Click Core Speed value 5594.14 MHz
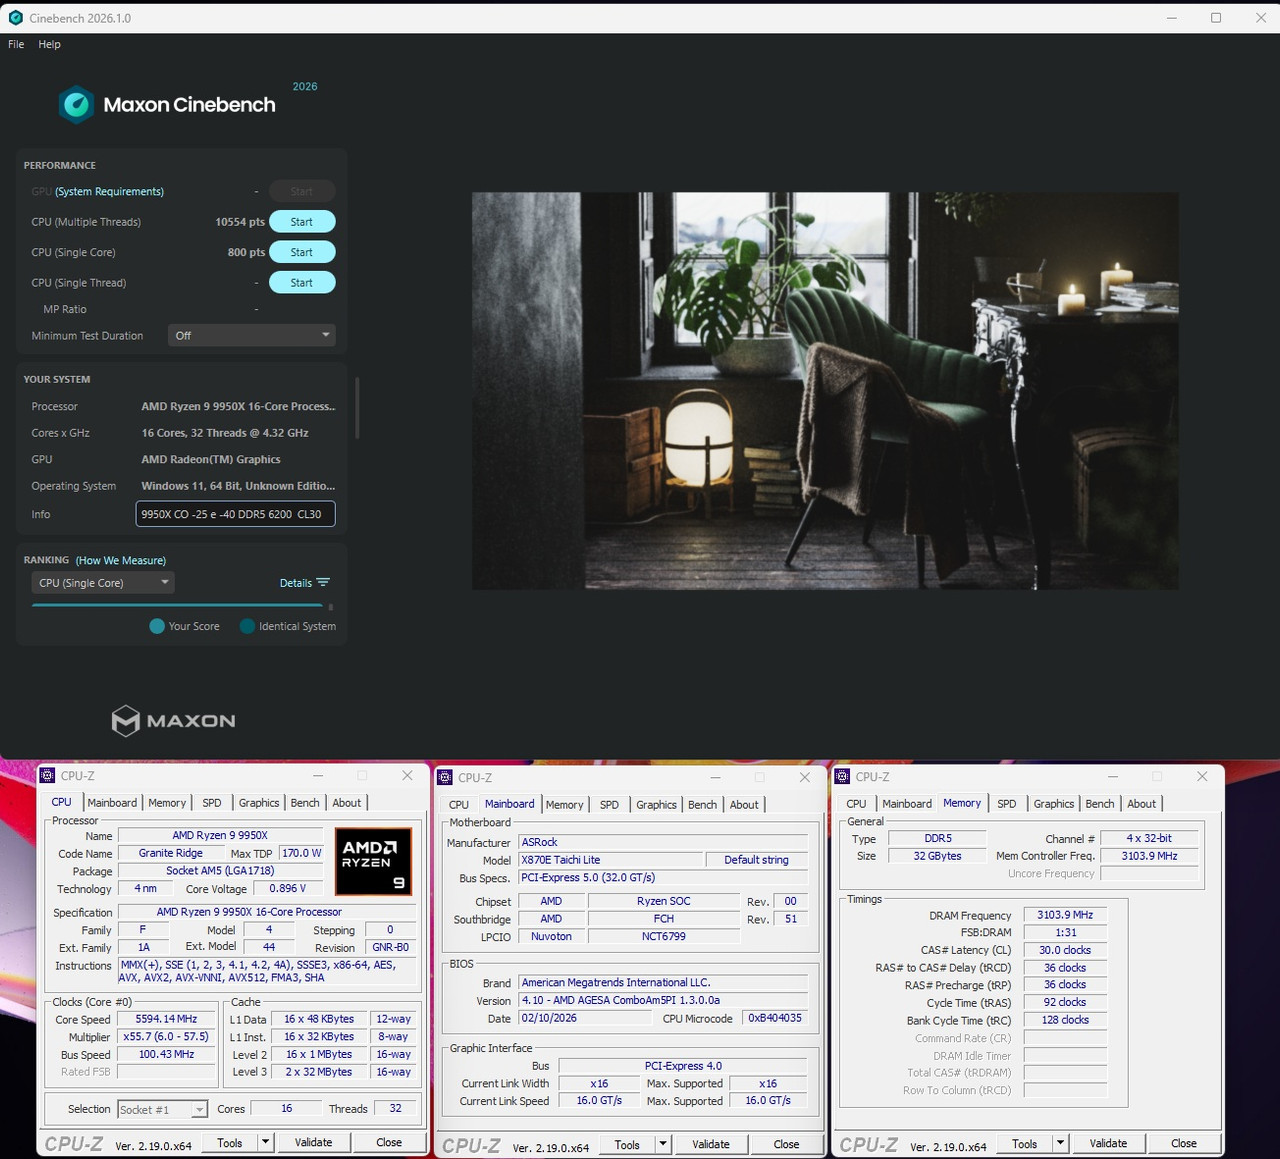Screen dimensions: 1280x1159 167,1019
